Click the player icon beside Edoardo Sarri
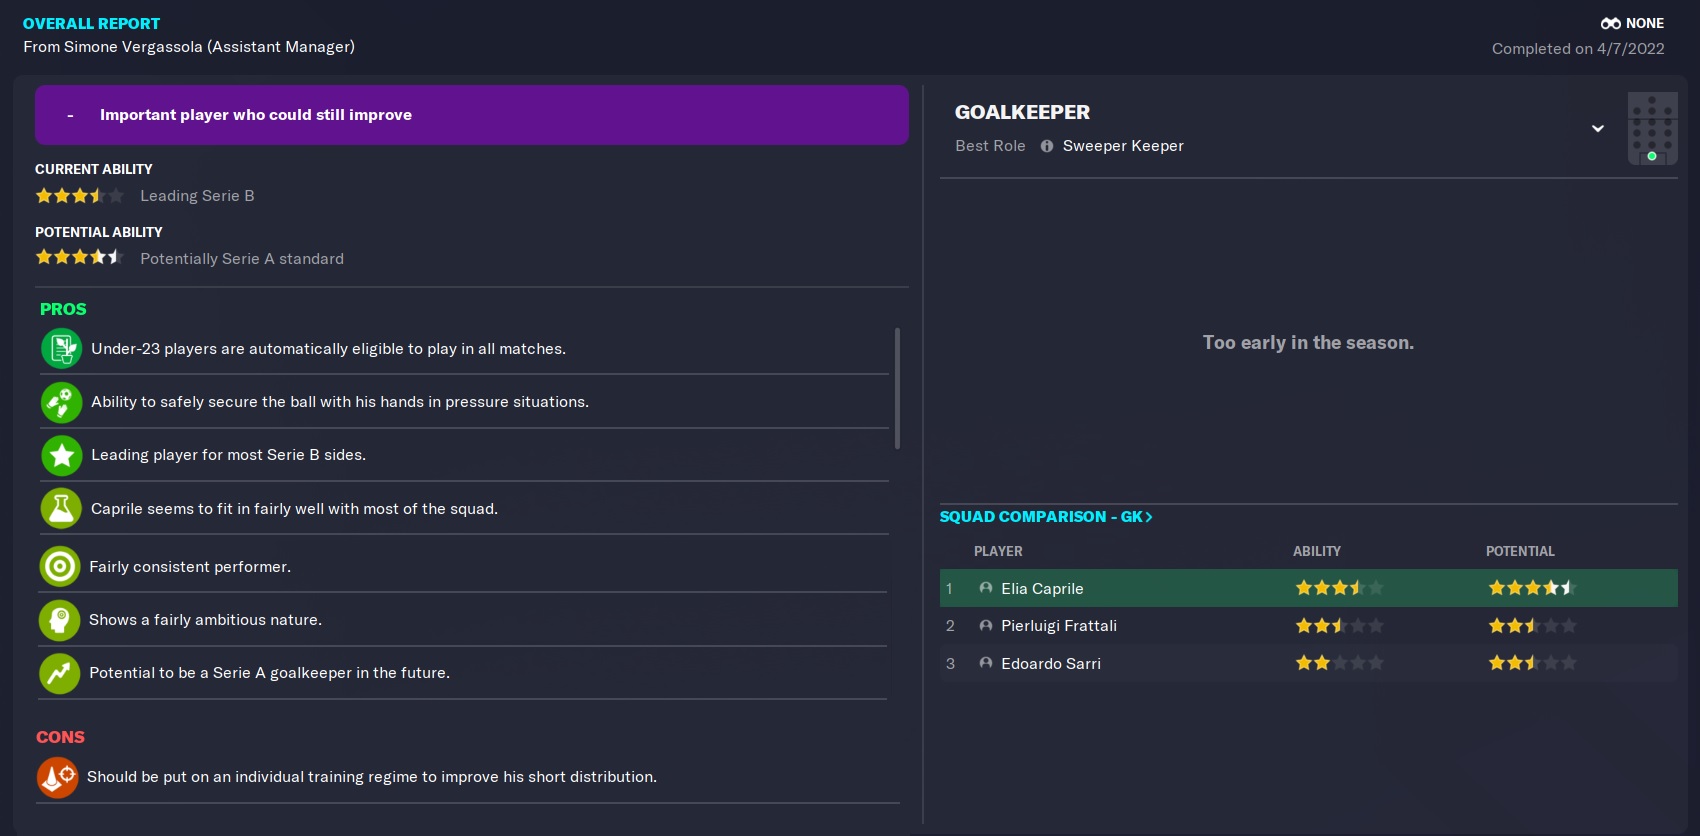The image size is (1700, 836). [986, 663]
